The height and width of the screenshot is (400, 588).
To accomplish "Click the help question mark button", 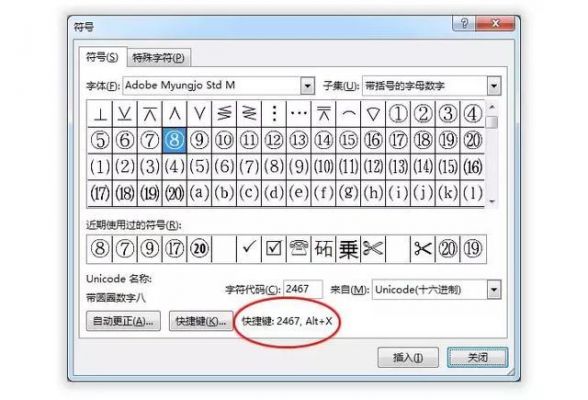I will click(x=464, y=24).
